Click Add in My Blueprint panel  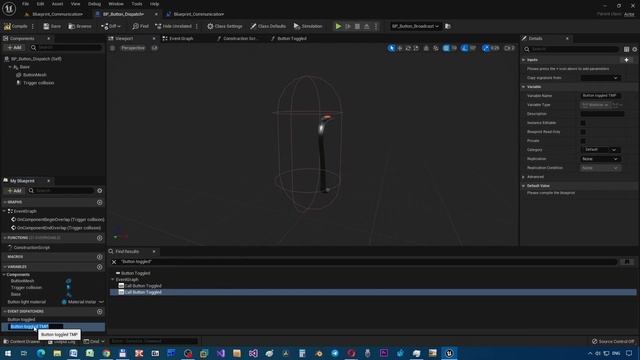pyautogui.click(x=14, y=191)
